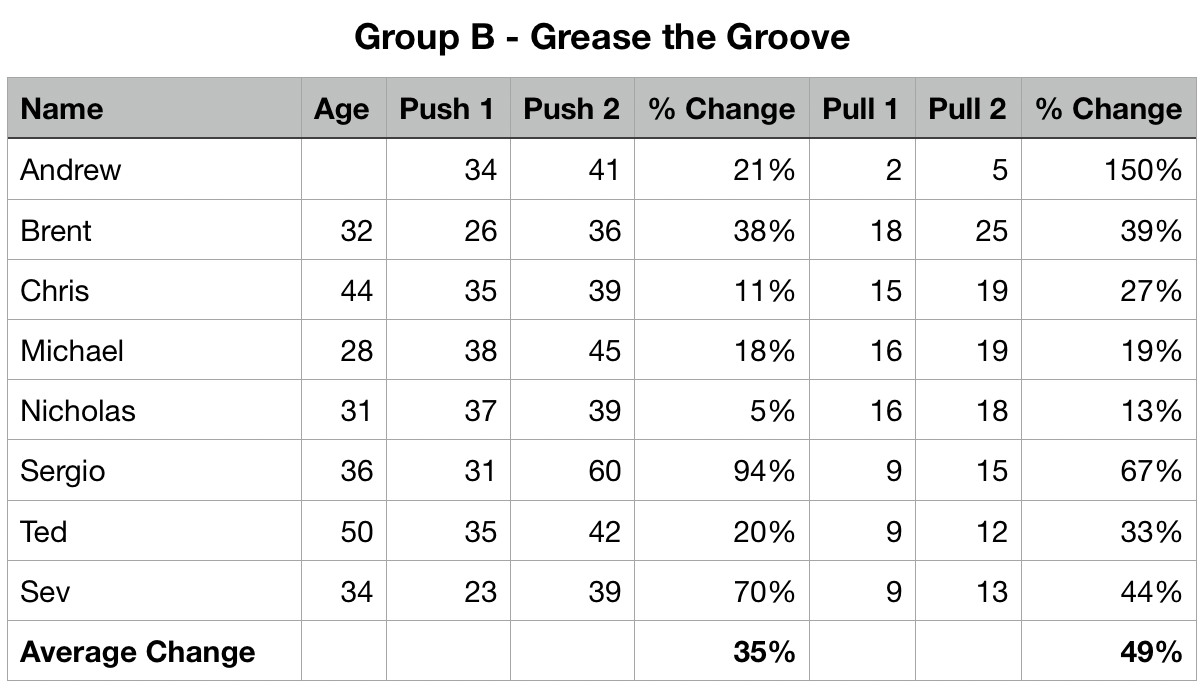Select the Pull 2 column header
Screen dimensions: 1202x686
(967, 109)
